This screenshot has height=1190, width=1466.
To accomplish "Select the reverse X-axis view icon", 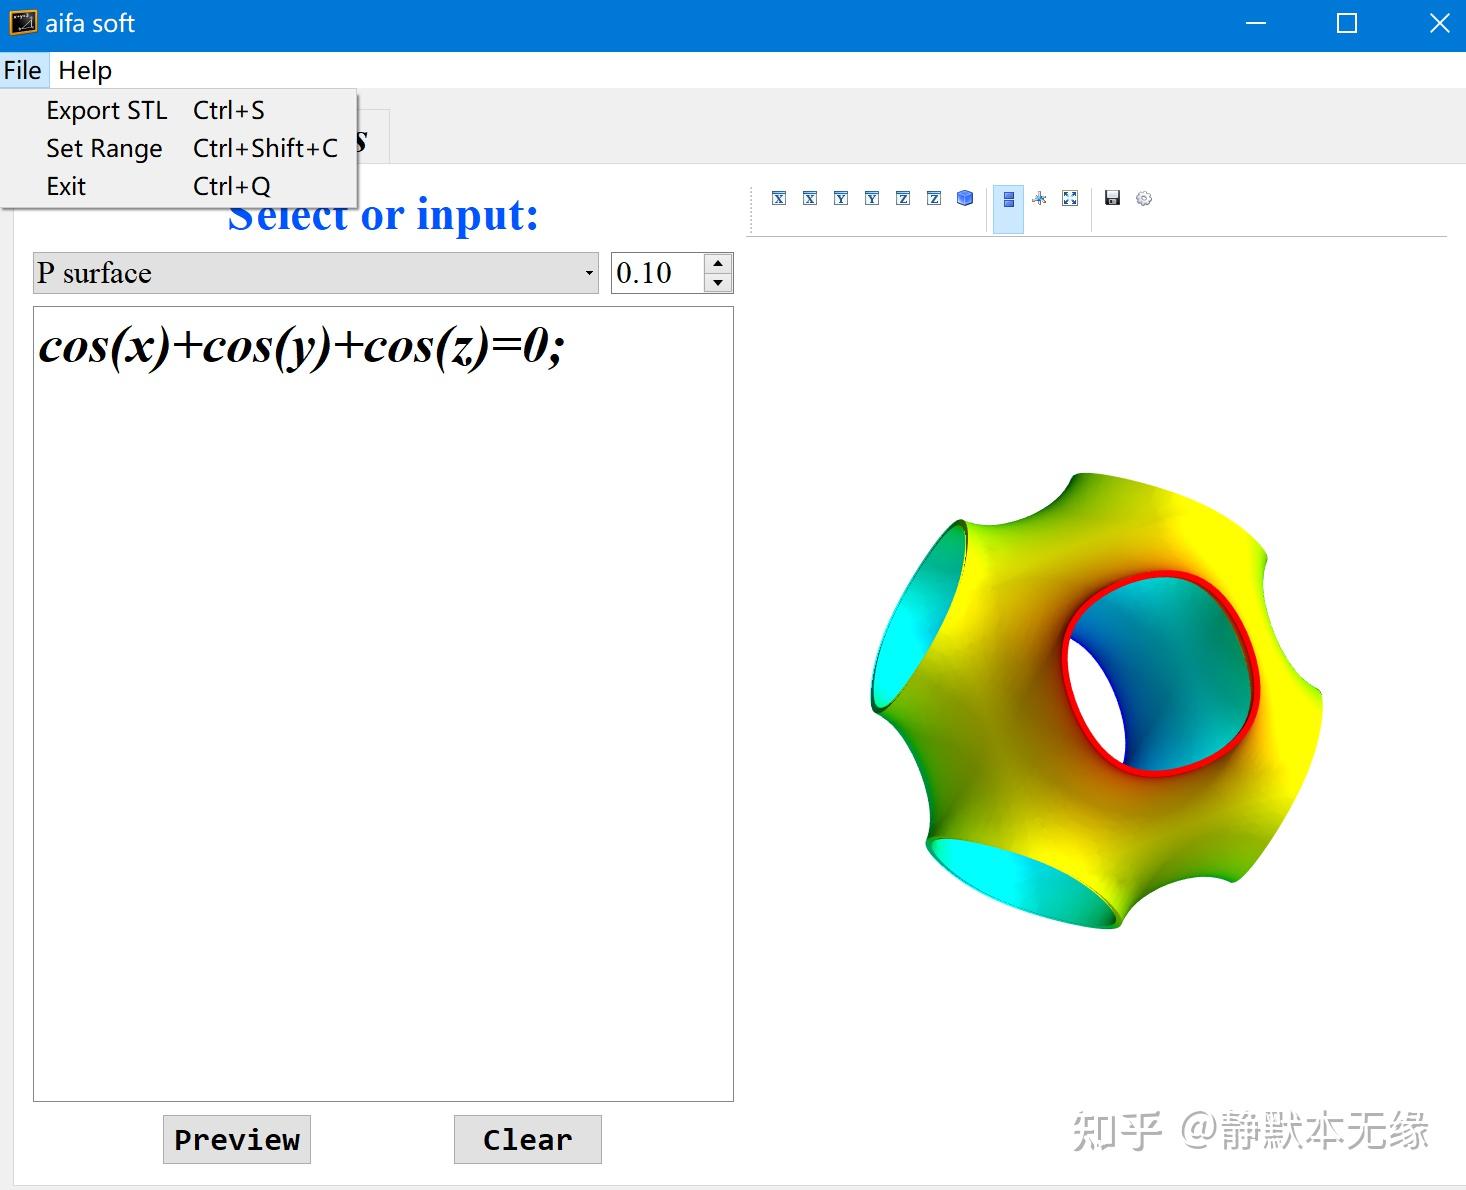I will 809,198.
